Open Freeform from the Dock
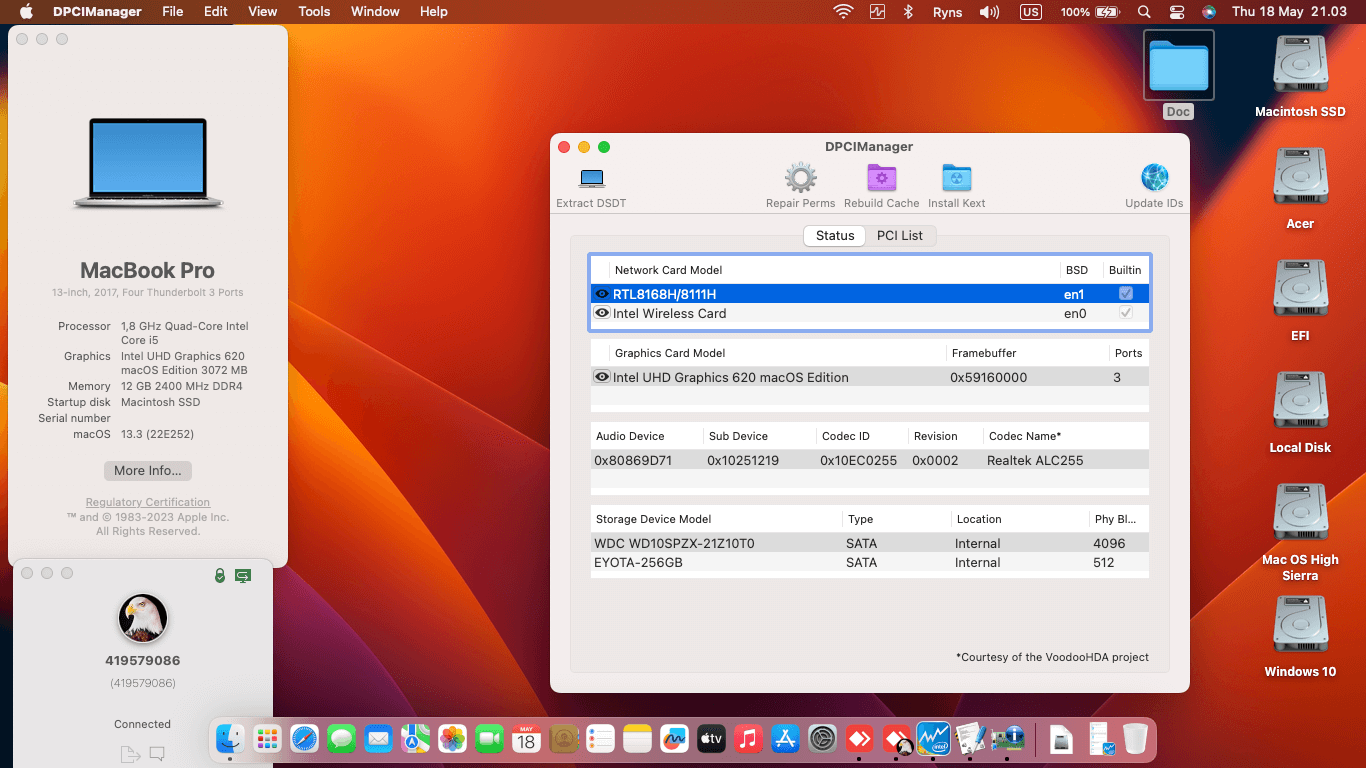Image resolution: width=1366 pixels, height=768 pixels. click(x=674, y=739)
